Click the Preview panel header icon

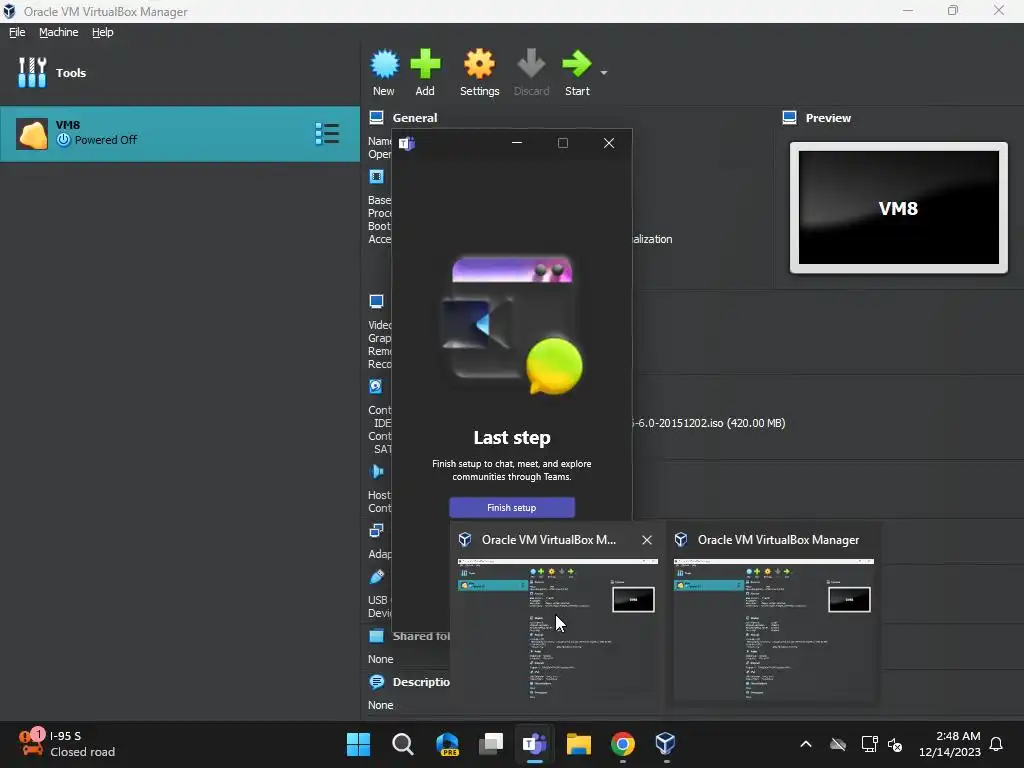tap(790, 118)
